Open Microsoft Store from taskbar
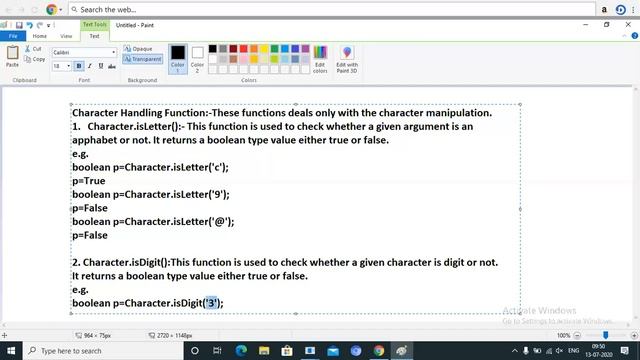640x360 pixels. coord(287,351)
